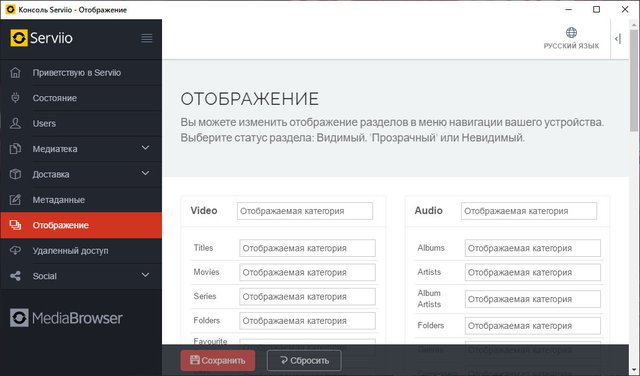Click the cloud icon beside Удаленный доступ
640x376 pixels.
click(x=16, y=250)
